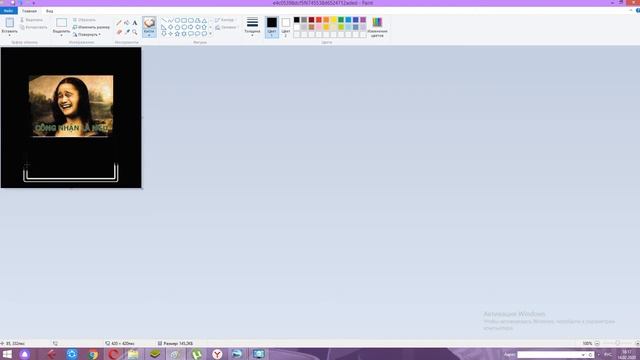Choose the five-point star shape
This screenshot has height=360, width=640.
177,34
